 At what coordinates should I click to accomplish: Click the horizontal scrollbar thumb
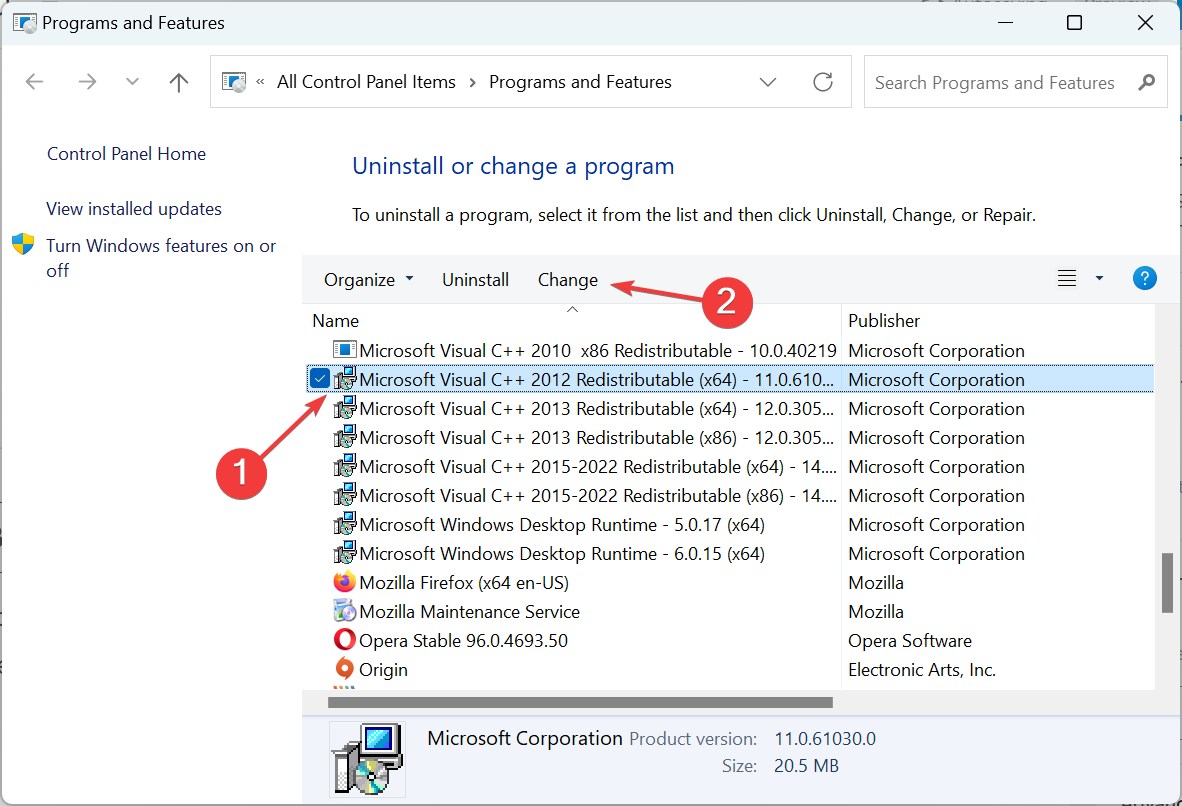580,703
